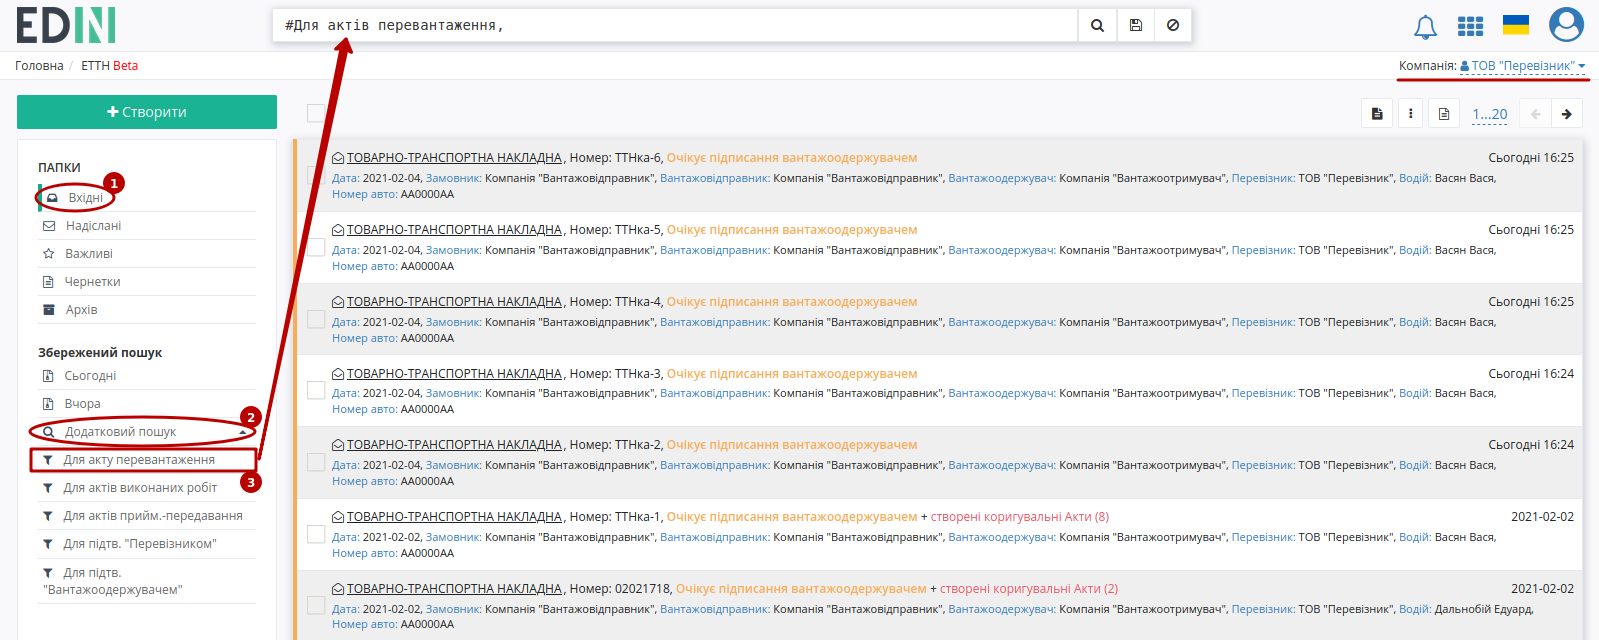Open the apps grid menu

pos(1470,26)
